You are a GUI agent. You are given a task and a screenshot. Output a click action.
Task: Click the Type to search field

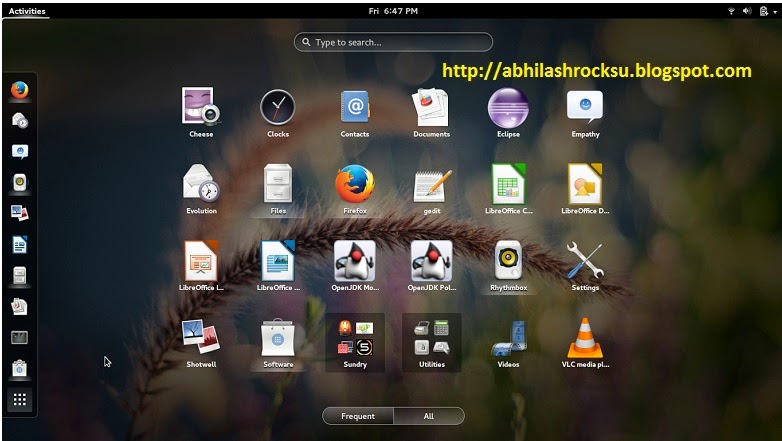pos(393,42)
